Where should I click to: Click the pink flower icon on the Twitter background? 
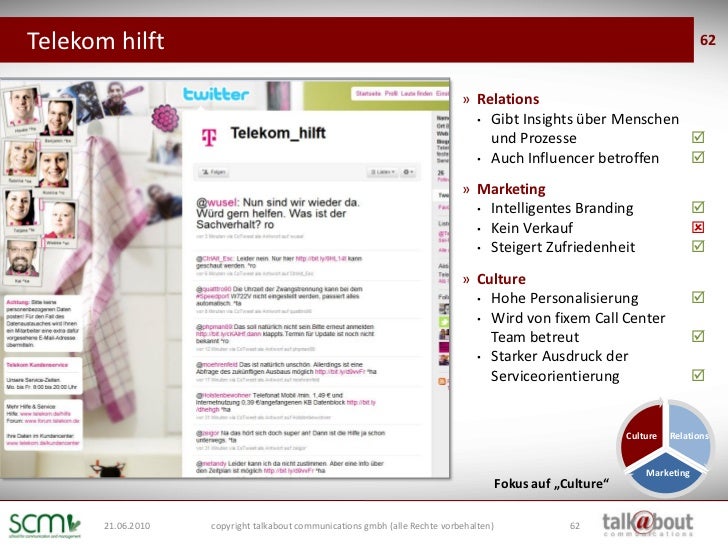pos(165,117)
